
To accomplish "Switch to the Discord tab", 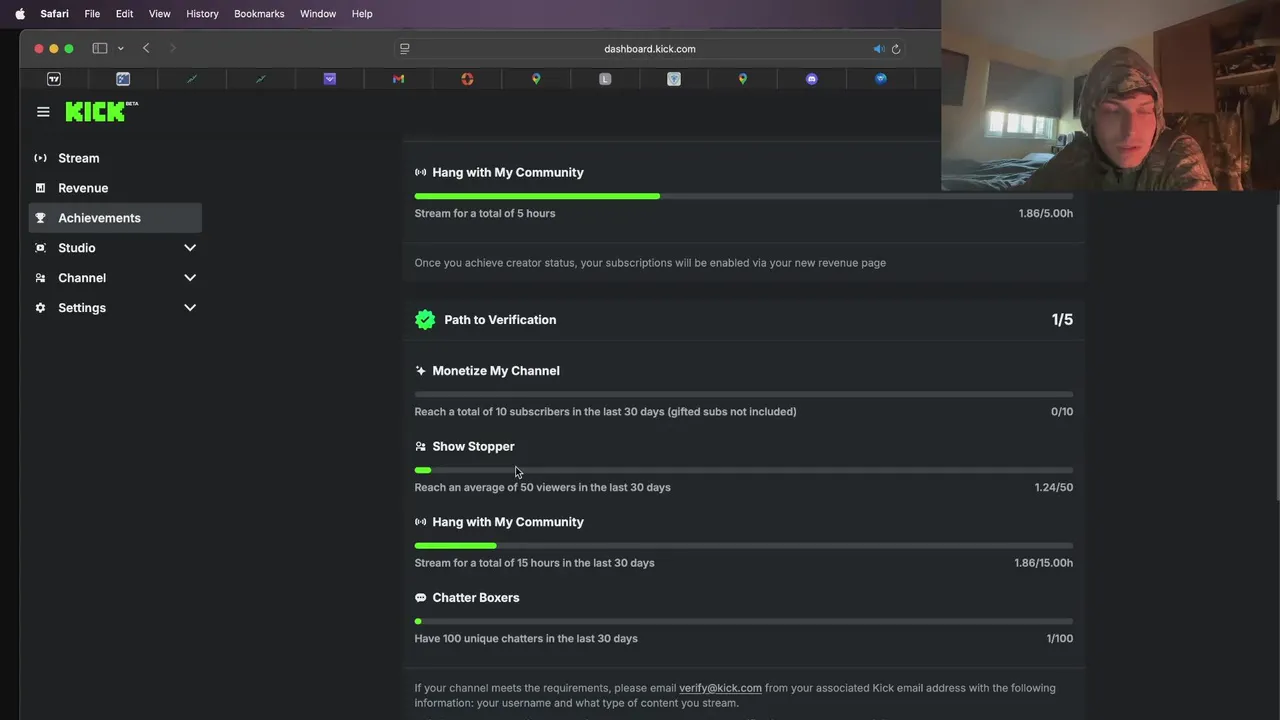I will [812, 79].
